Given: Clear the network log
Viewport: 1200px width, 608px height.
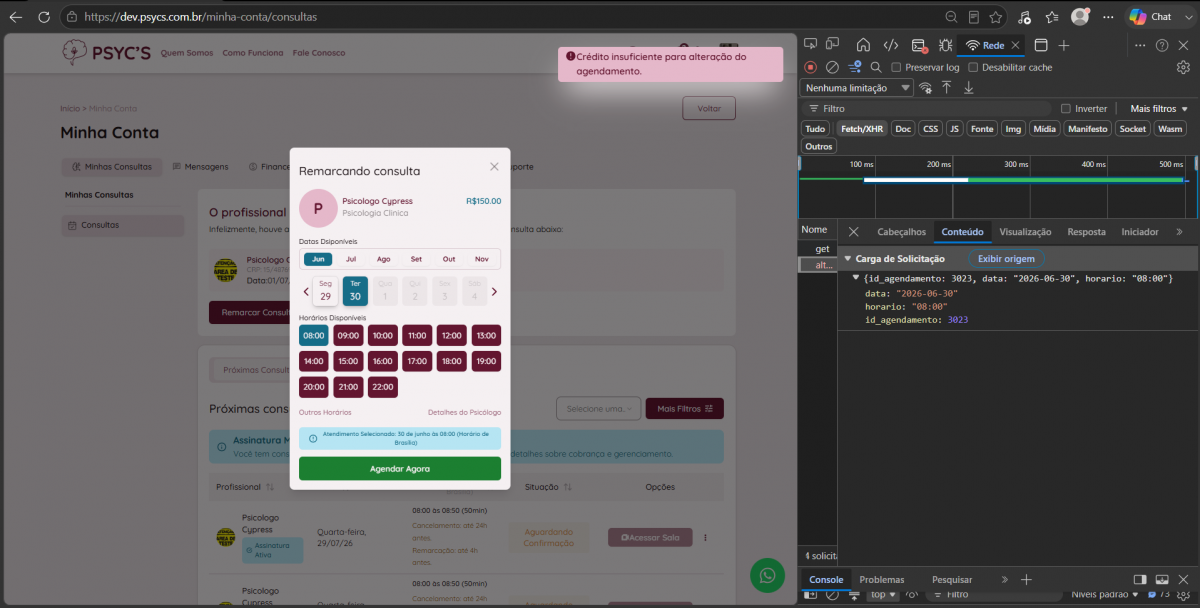Looking at the screenshot, I should (832, 67).
